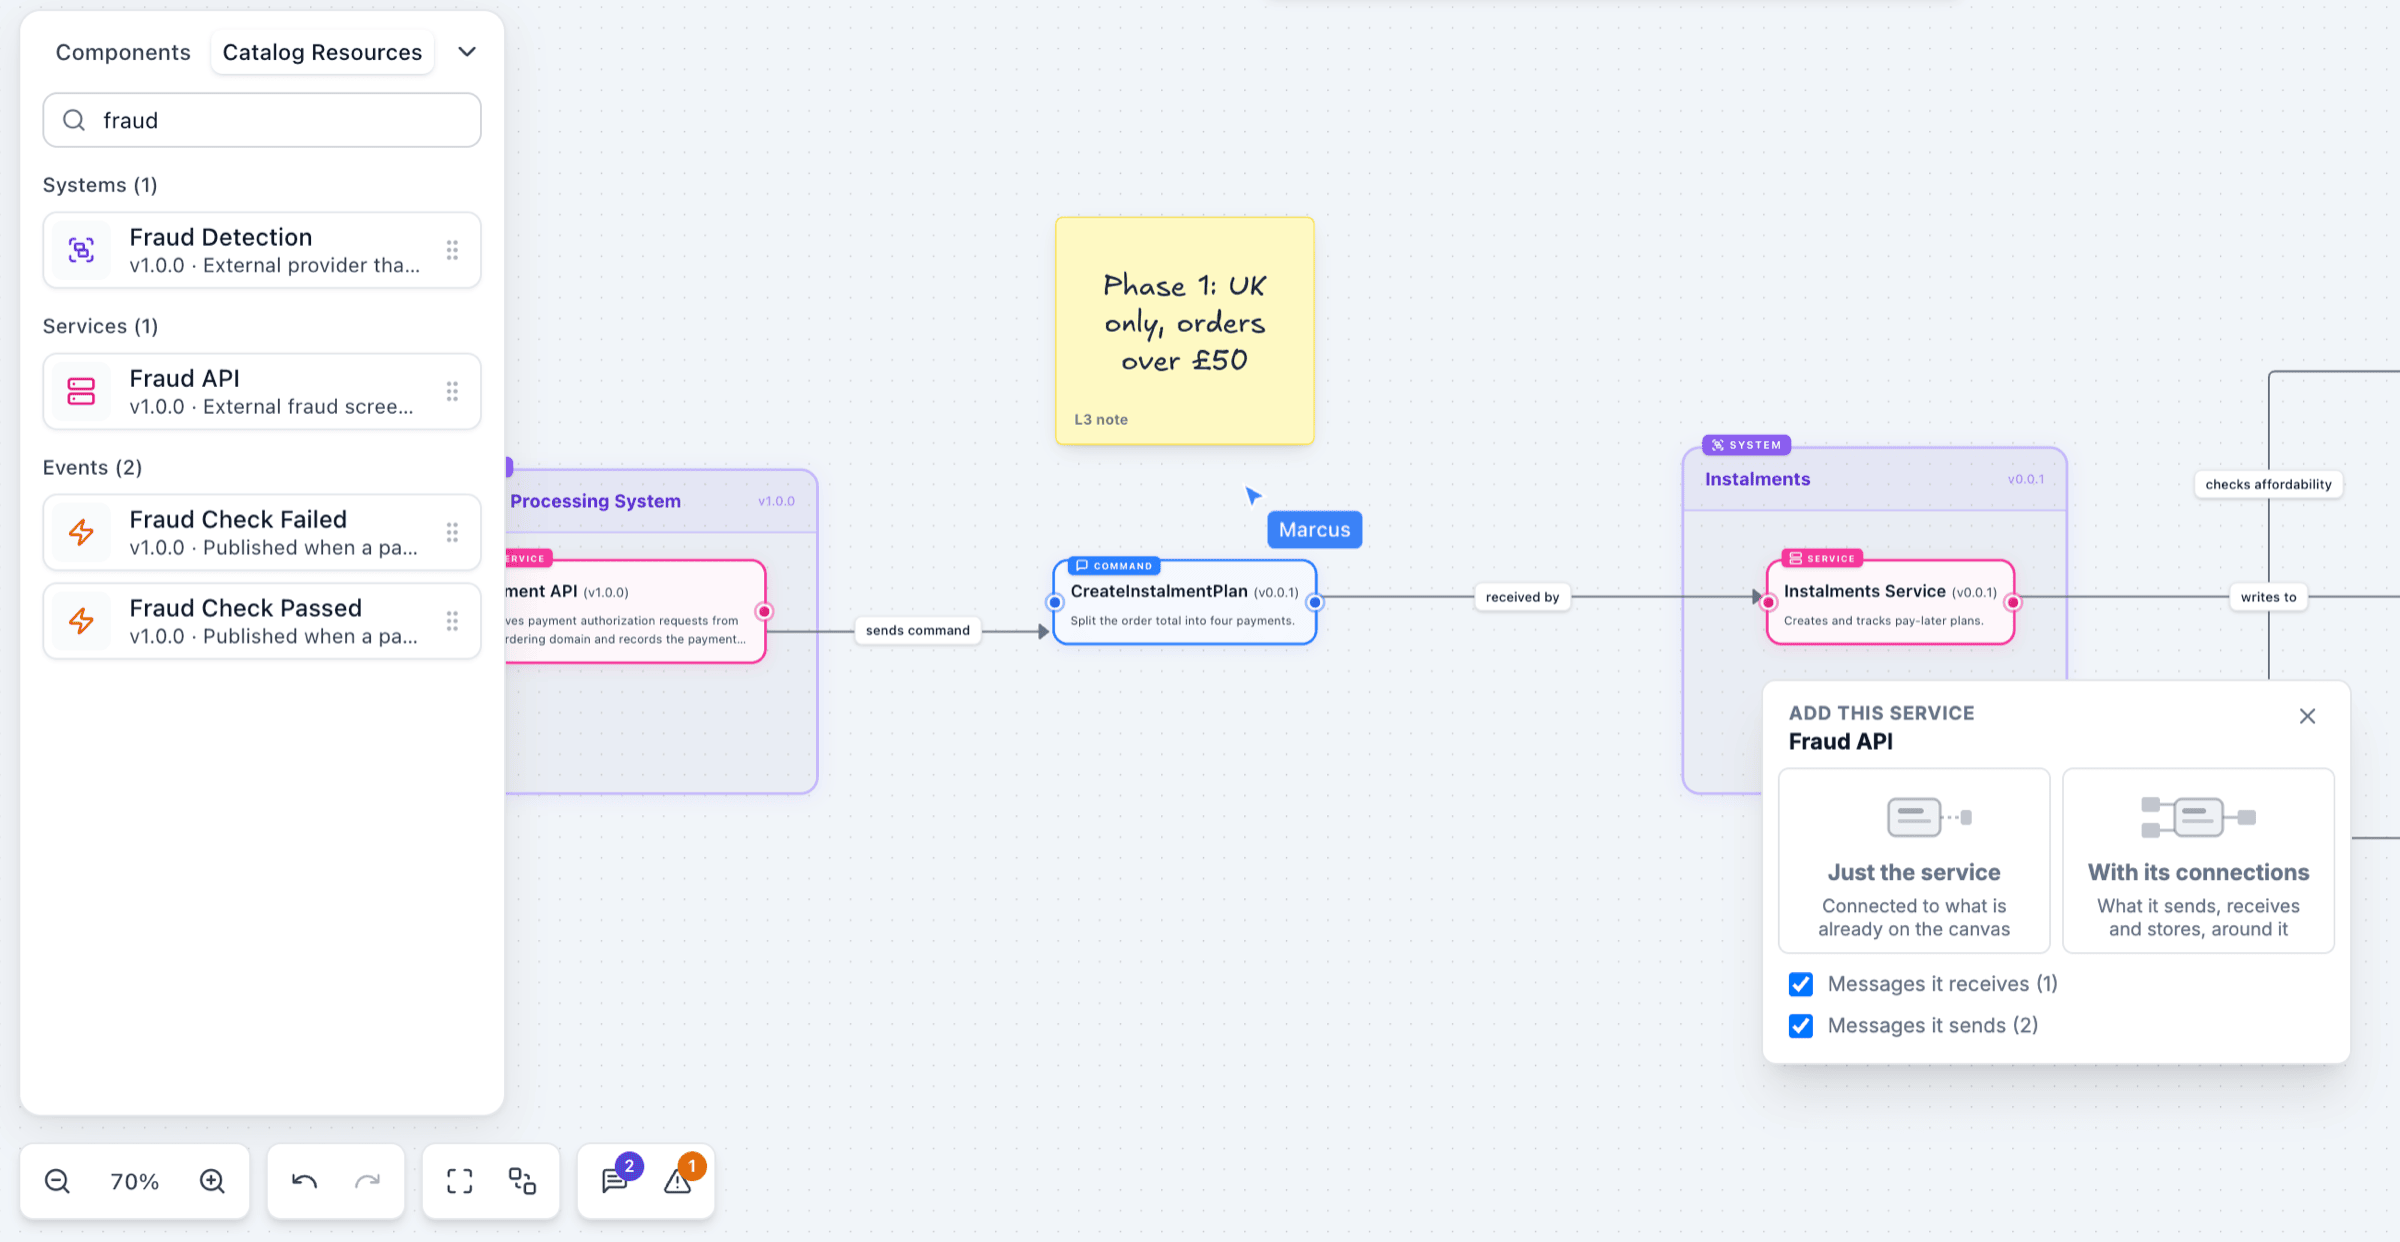Undo the last canvas action
The width and height of the screenshot is (2400, 1242).
(305, 1181)
